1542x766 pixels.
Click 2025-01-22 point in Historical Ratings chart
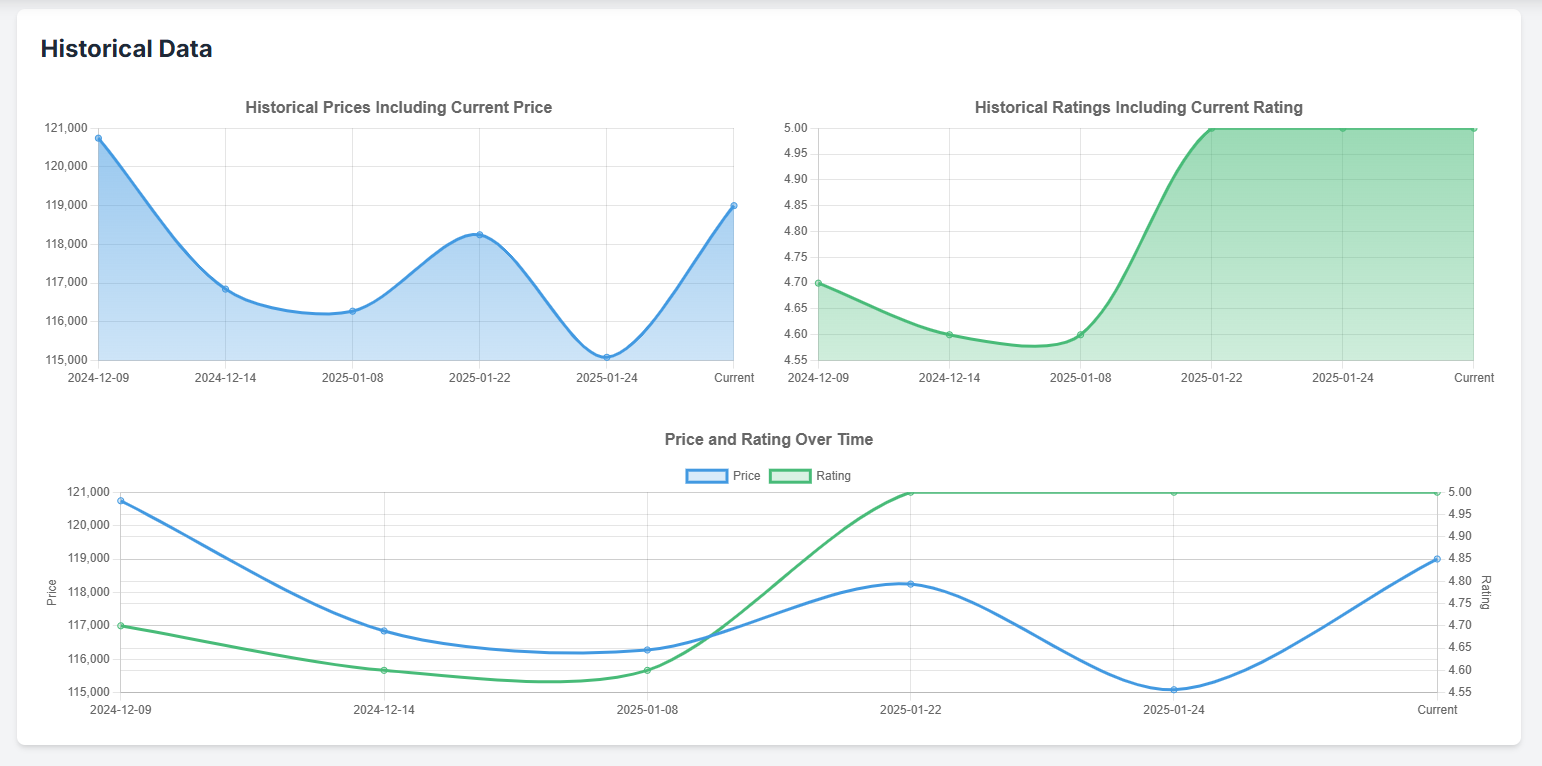[x=1211, y=129]
